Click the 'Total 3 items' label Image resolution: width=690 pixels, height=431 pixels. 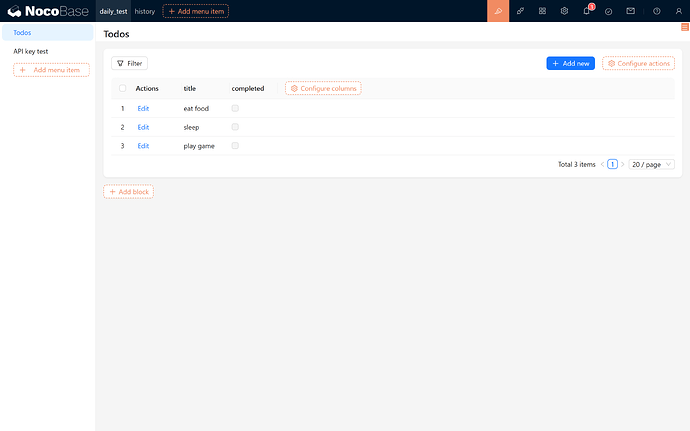576,164
